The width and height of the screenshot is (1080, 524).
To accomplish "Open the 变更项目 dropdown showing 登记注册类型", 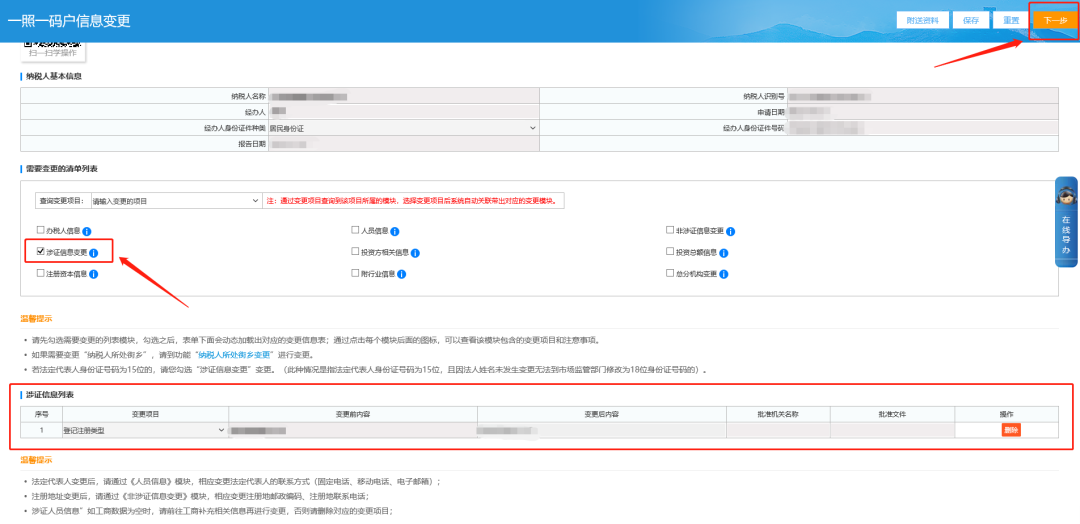I will coord(145,430).
